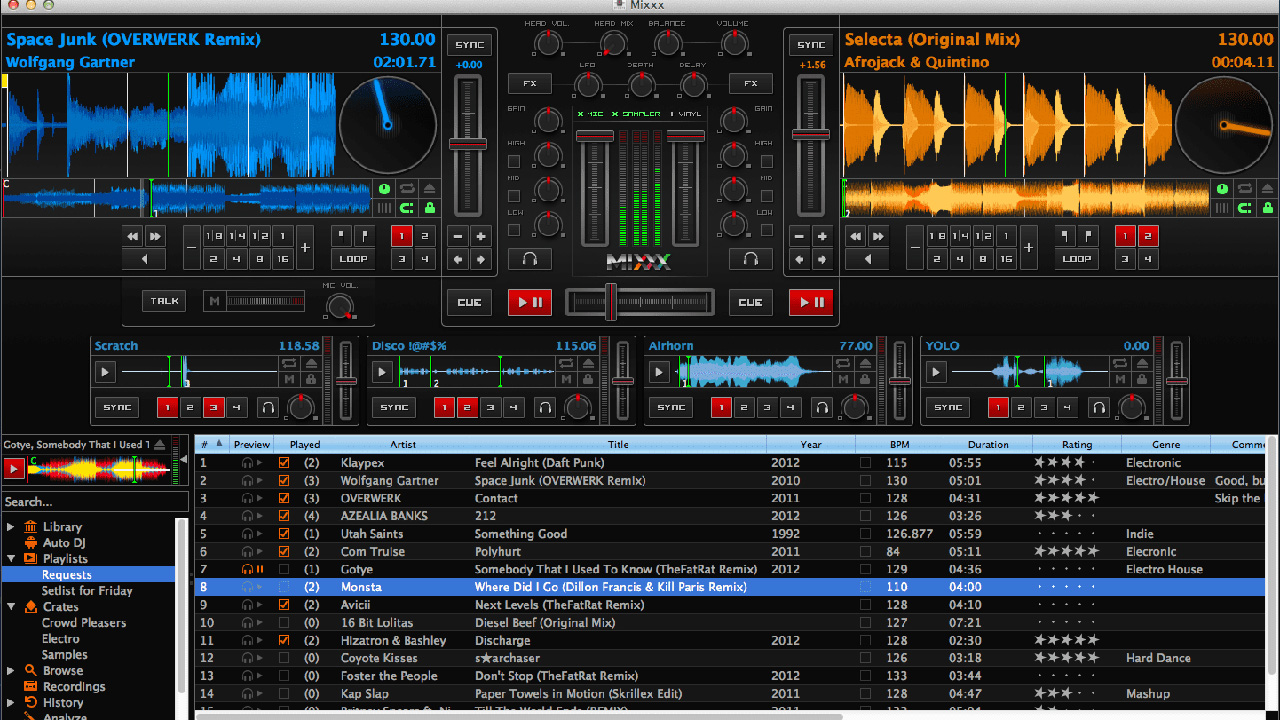This screenshot has width=1280, height=720.
Task: Enable the quantize magnet on the right deck
Action: pos(1245,208)
